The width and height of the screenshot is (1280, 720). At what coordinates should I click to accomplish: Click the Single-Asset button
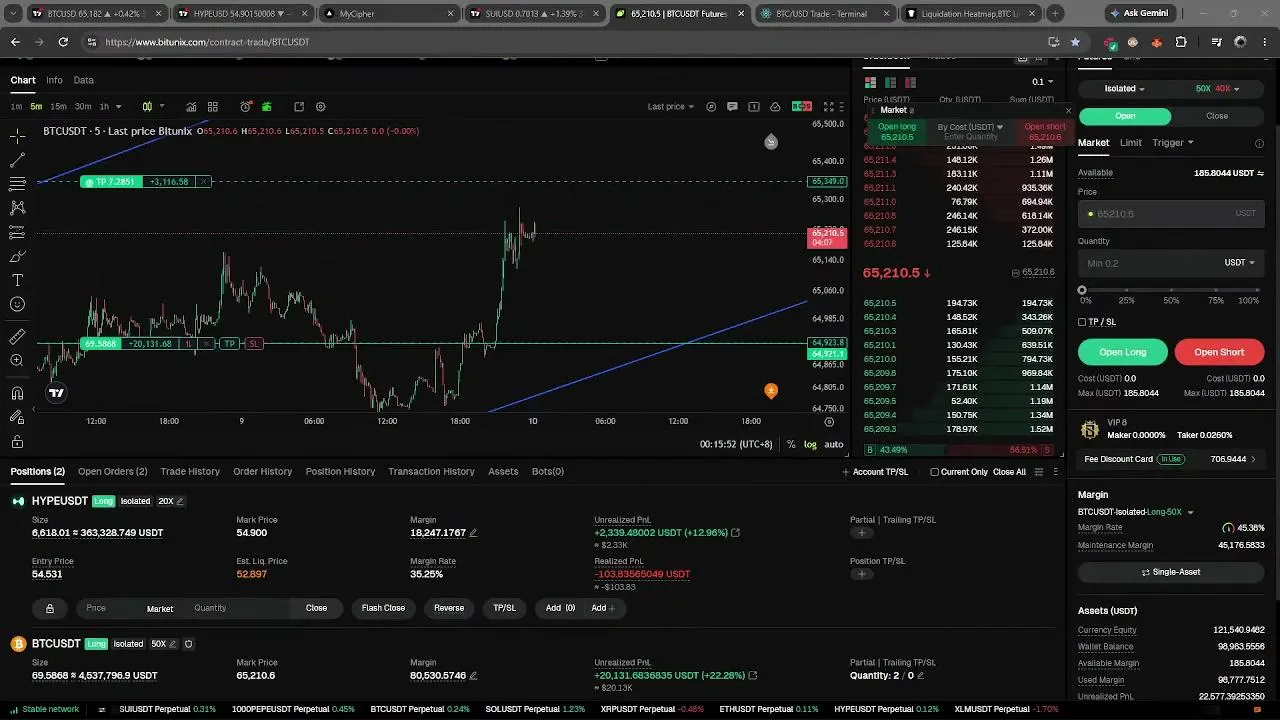[1171, 572]
